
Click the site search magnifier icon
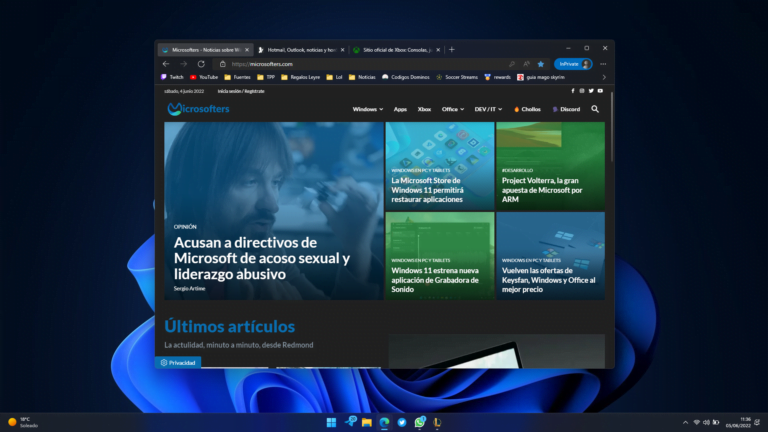pyautogui.click(x=595, y=109)
